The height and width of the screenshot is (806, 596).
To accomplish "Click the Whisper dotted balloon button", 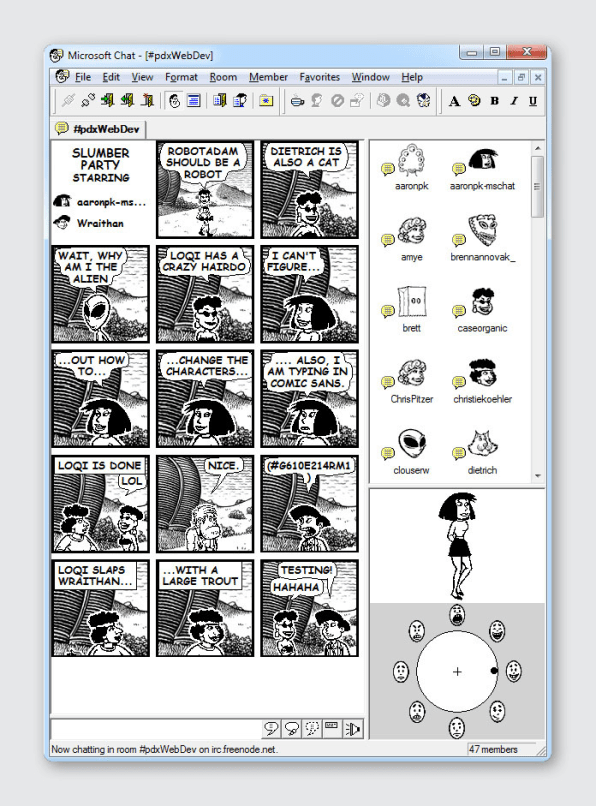I will tap(312, 728).
